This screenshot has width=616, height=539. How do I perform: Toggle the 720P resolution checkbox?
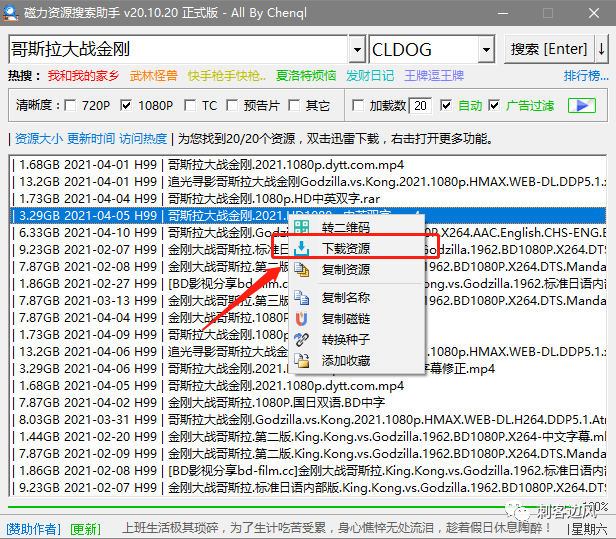[x=70, y=105]
